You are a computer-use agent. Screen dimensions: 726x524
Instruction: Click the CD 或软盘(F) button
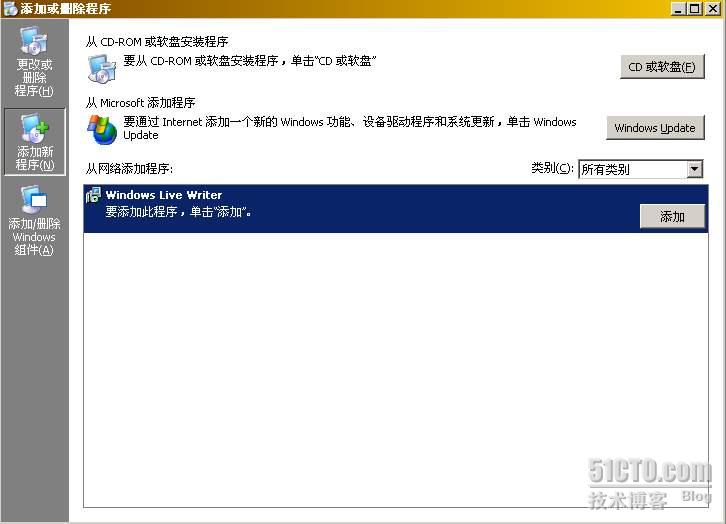[x=662, y=67]
